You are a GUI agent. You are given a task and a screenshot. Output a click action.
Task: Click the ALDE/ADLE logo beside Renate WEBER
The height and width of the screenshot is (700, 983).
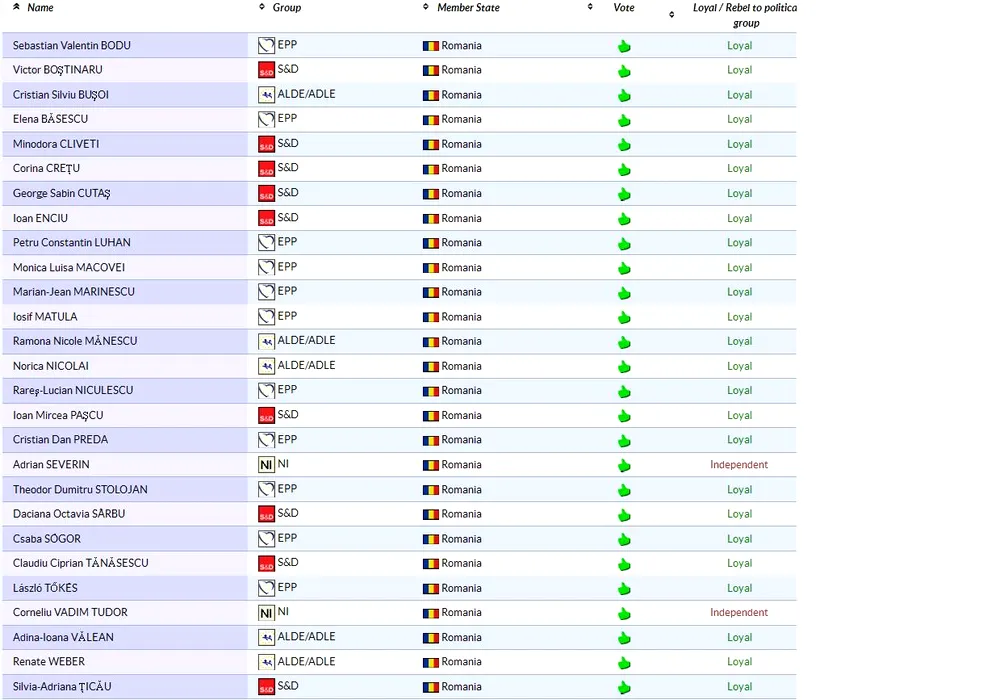click(x=266, y=662)
